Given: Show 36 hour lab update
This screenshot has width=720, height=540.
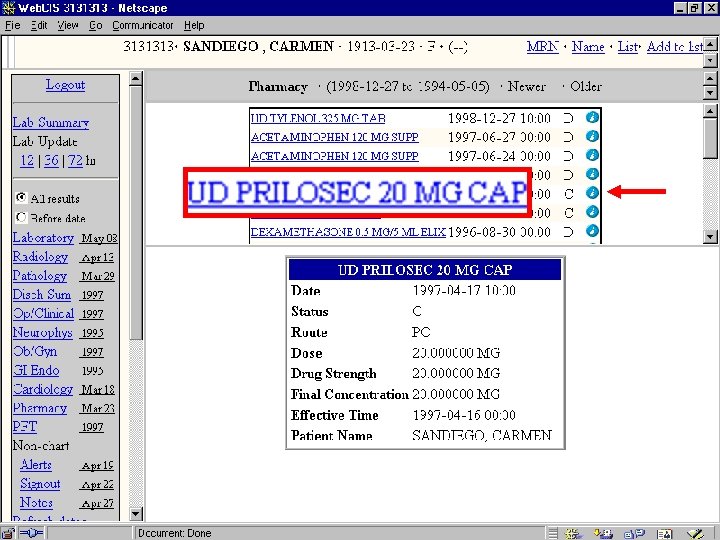Looking at the screenshot, I should coord(51,160).
